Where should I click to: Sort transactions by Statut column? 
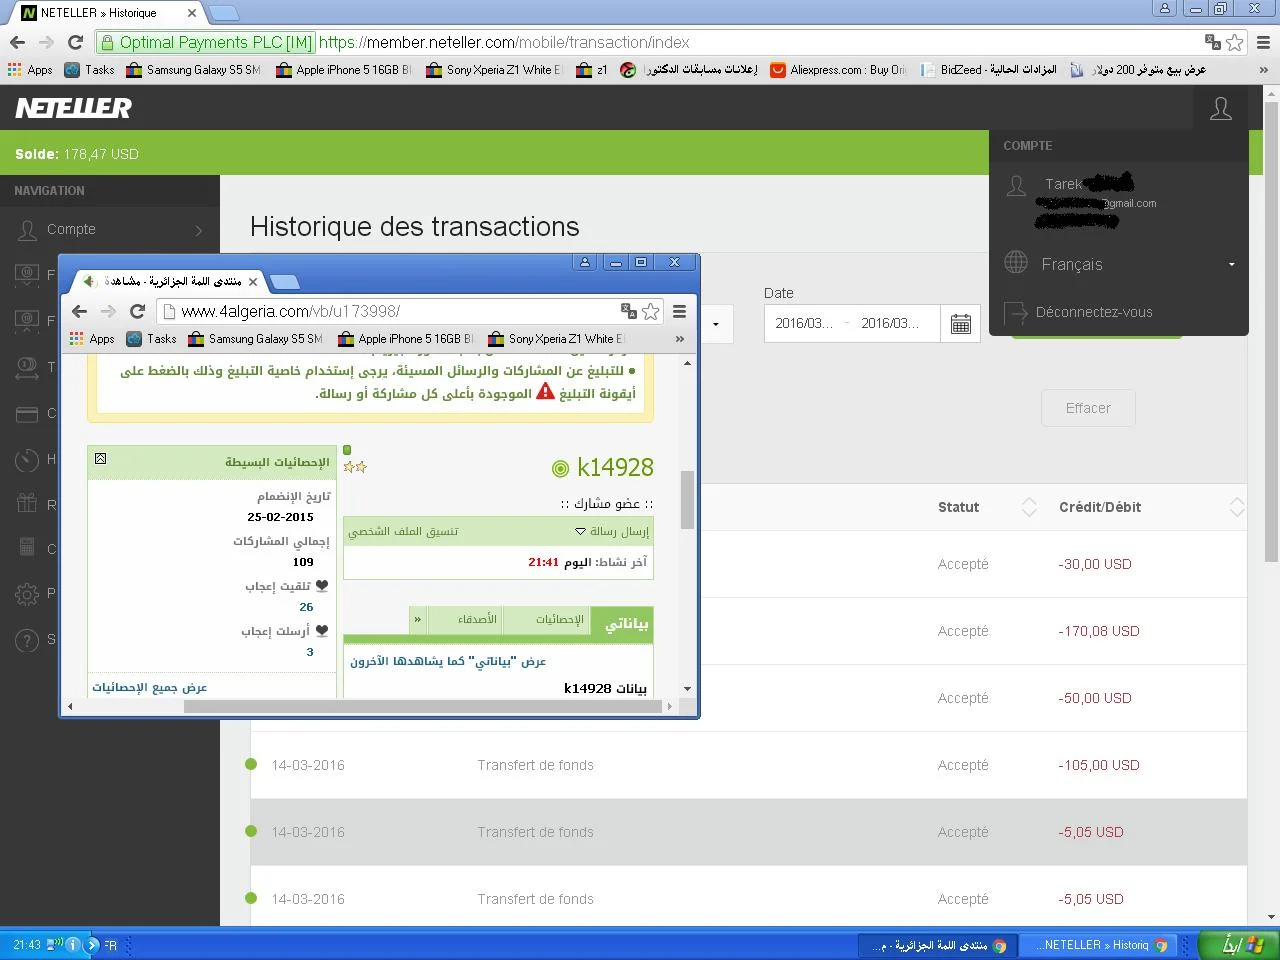tap(1029, 507)
